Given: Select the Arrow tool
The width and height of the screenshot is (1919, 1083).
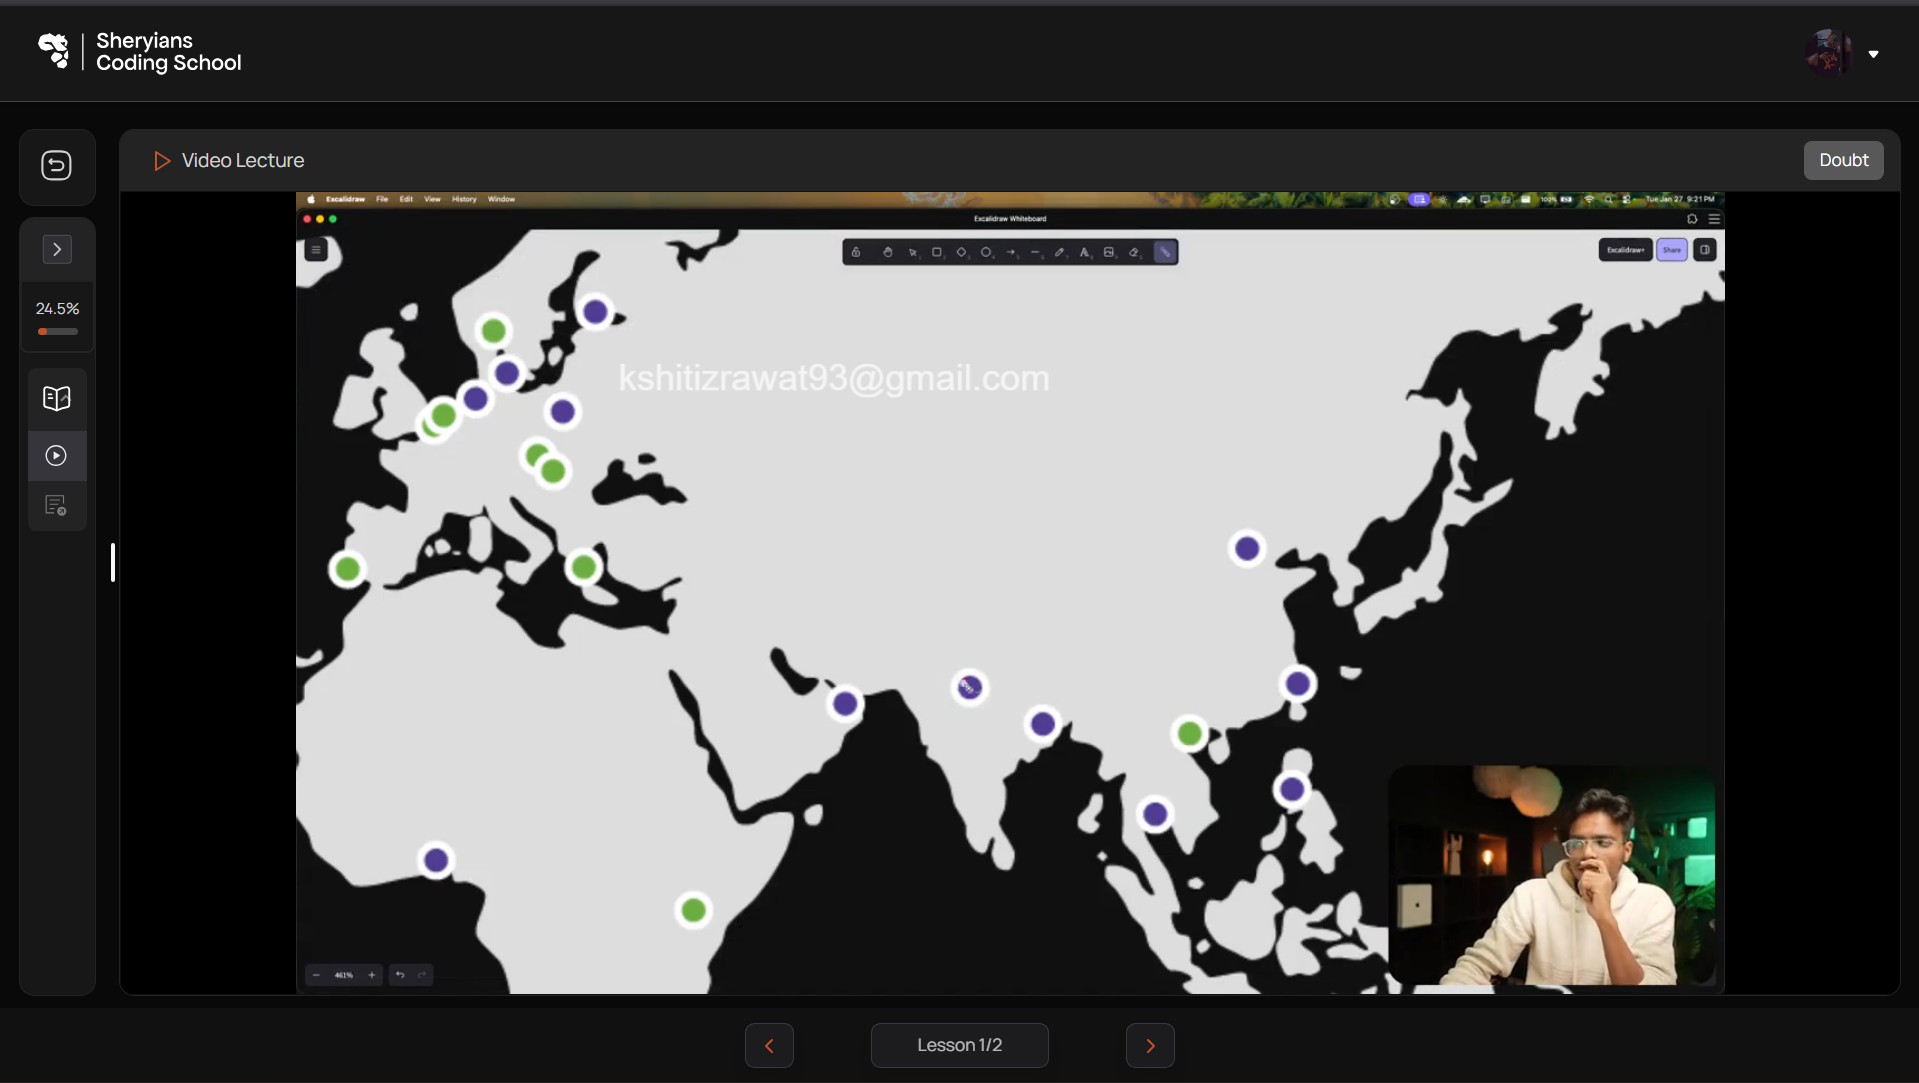Looking at the screenshot, I should click(1011, 252).
